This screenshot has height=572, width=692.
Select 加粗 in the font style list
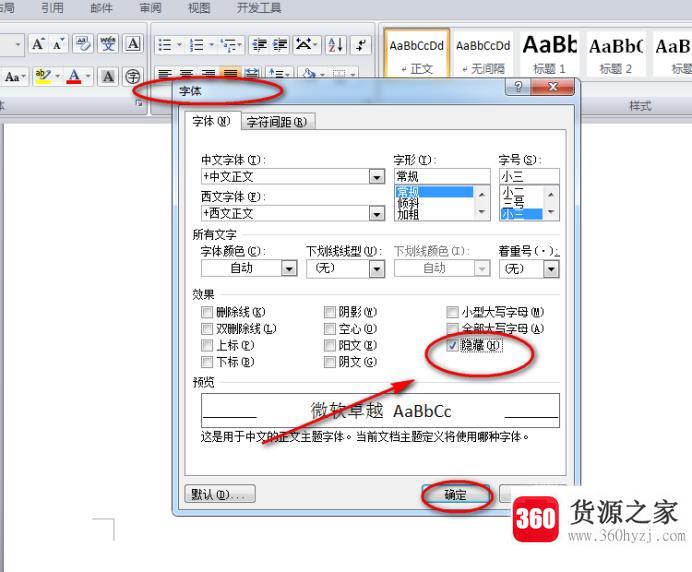click(434, 214)
